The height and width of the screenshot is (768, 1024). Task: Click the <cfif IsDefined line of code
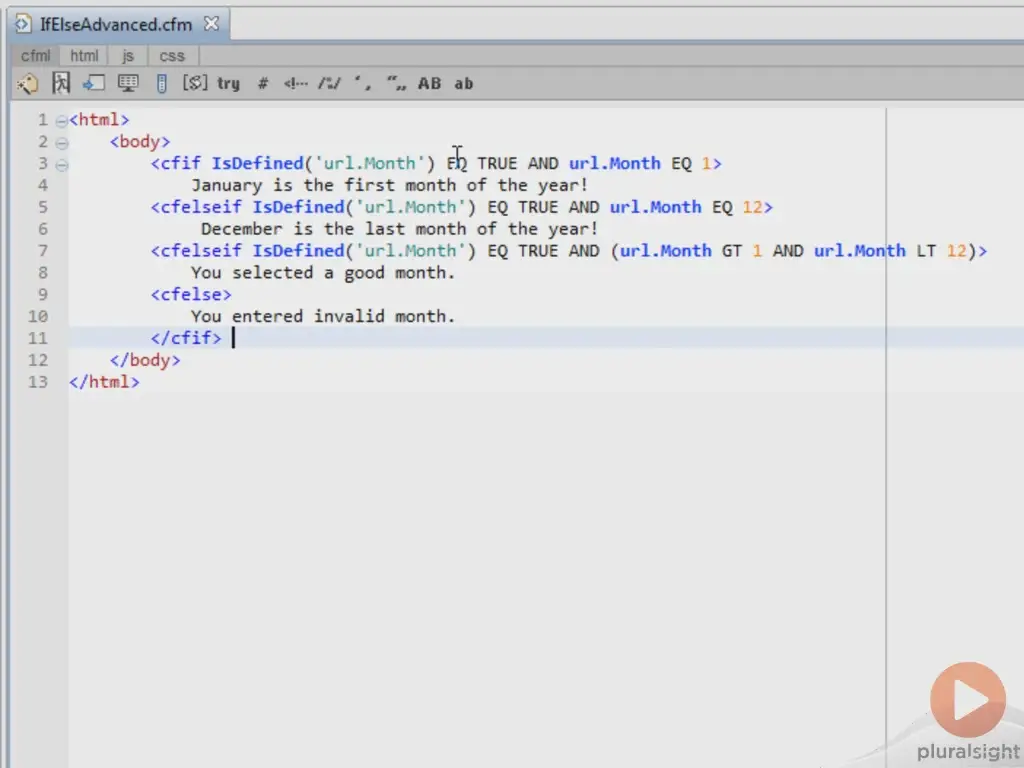coord(436,163)
